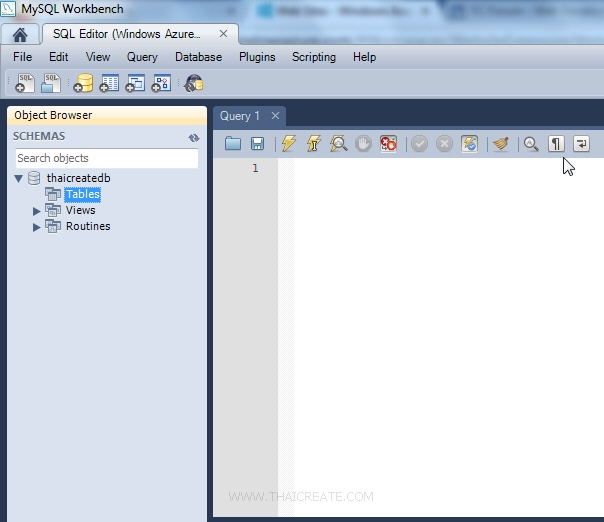Image resolution: width=604 pixels, height=522 pixels.
Task: Click the reconnect to DBMS icon
Action: point(194,83)
